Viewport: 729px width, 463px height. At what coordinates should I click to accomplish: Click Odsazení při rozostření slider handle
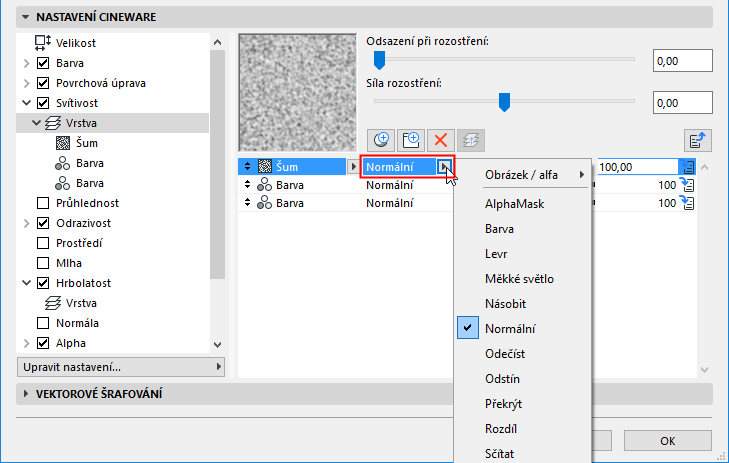tap(379, 60)
